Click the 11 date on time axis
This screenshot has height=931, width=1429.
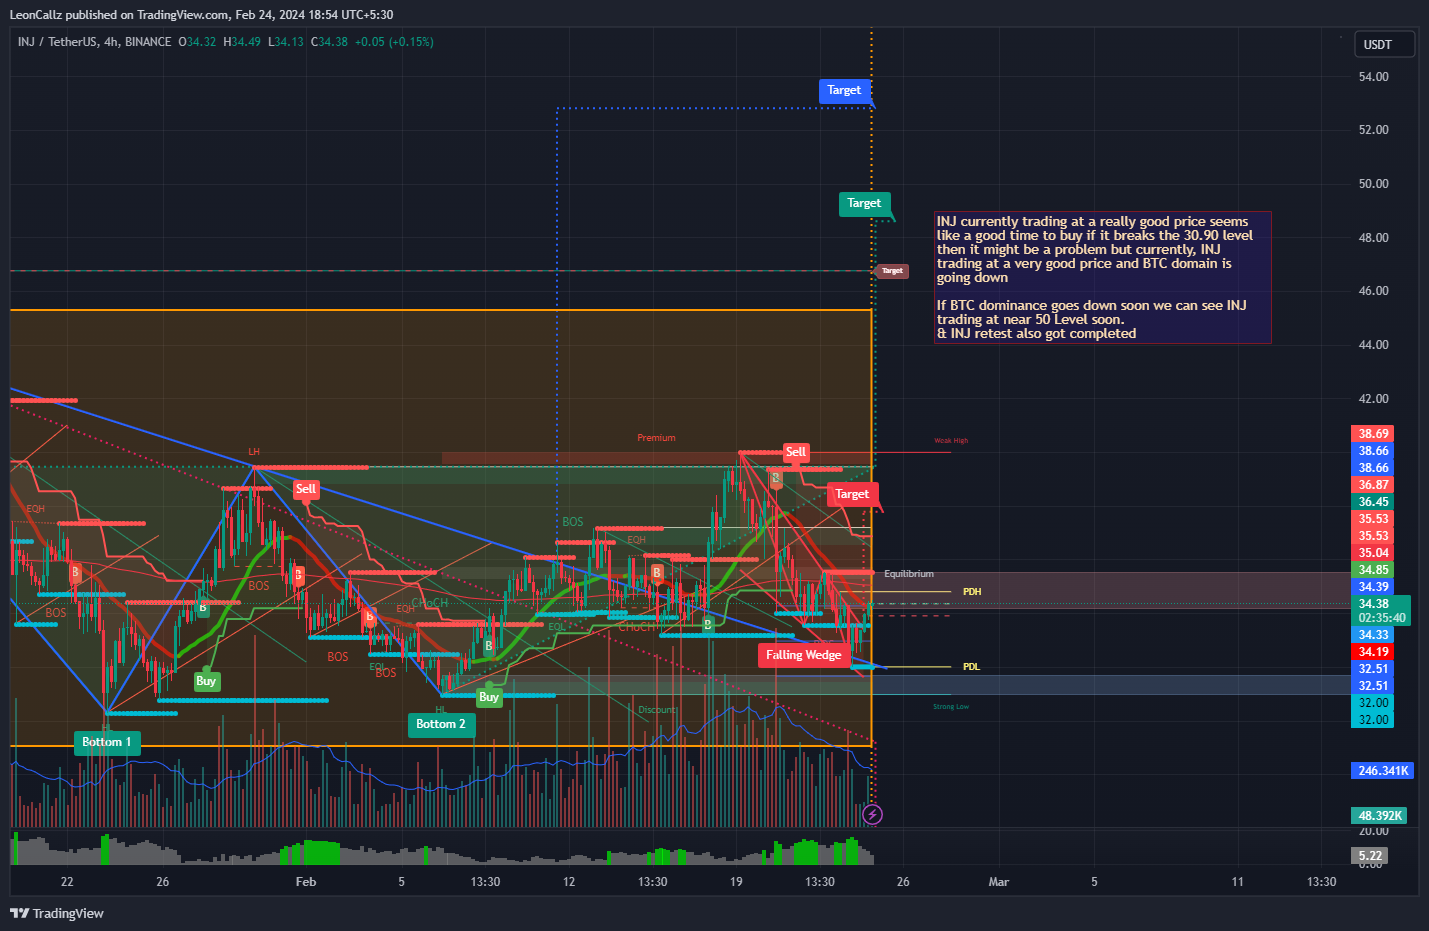click(1238, 882)
